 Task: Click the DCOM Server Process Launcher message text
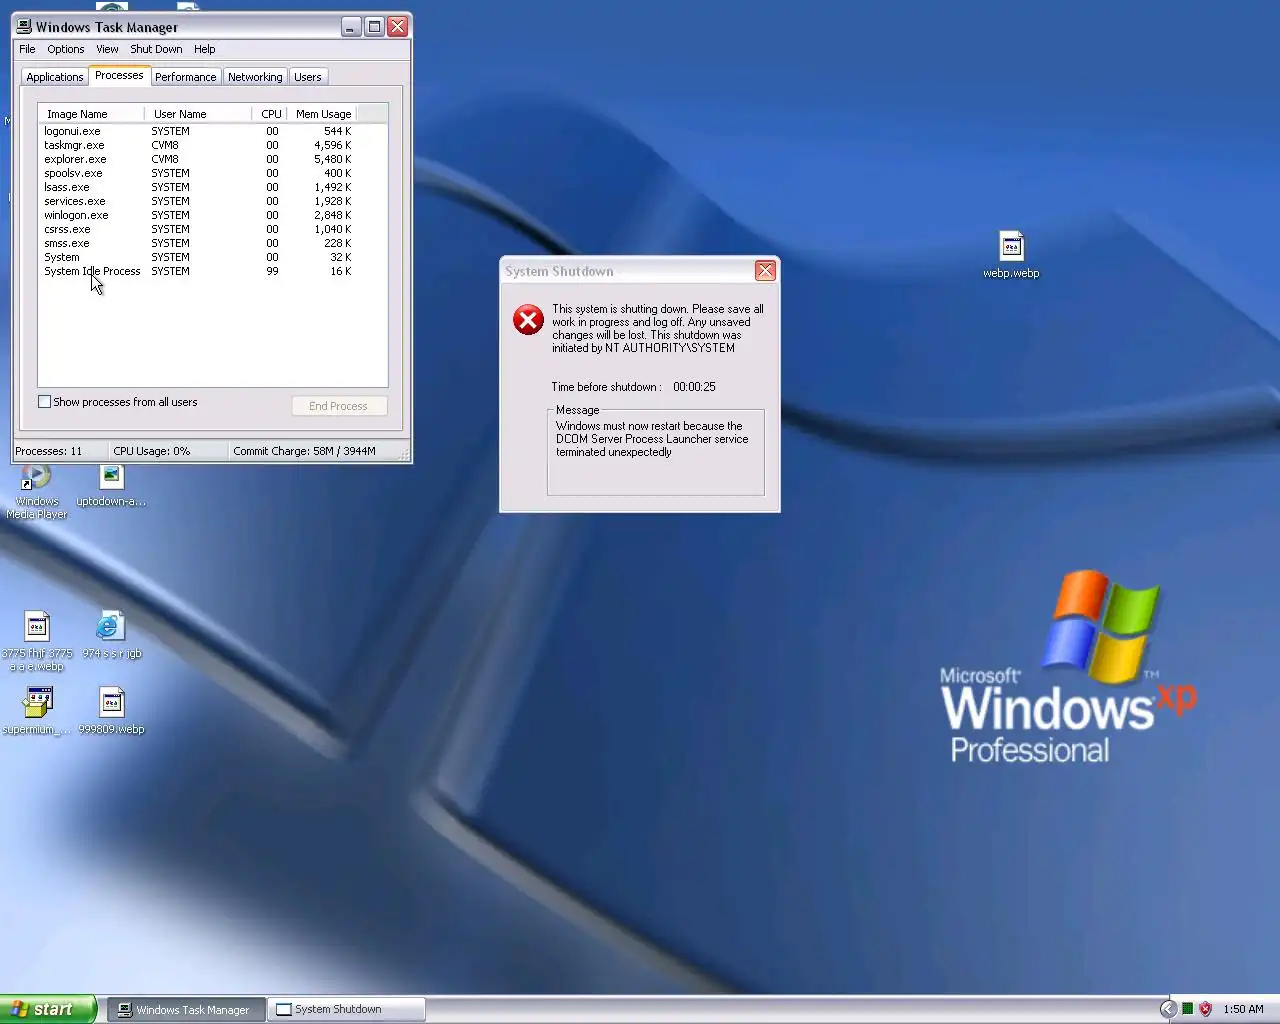pyautogui.click(x=652, y=439)
